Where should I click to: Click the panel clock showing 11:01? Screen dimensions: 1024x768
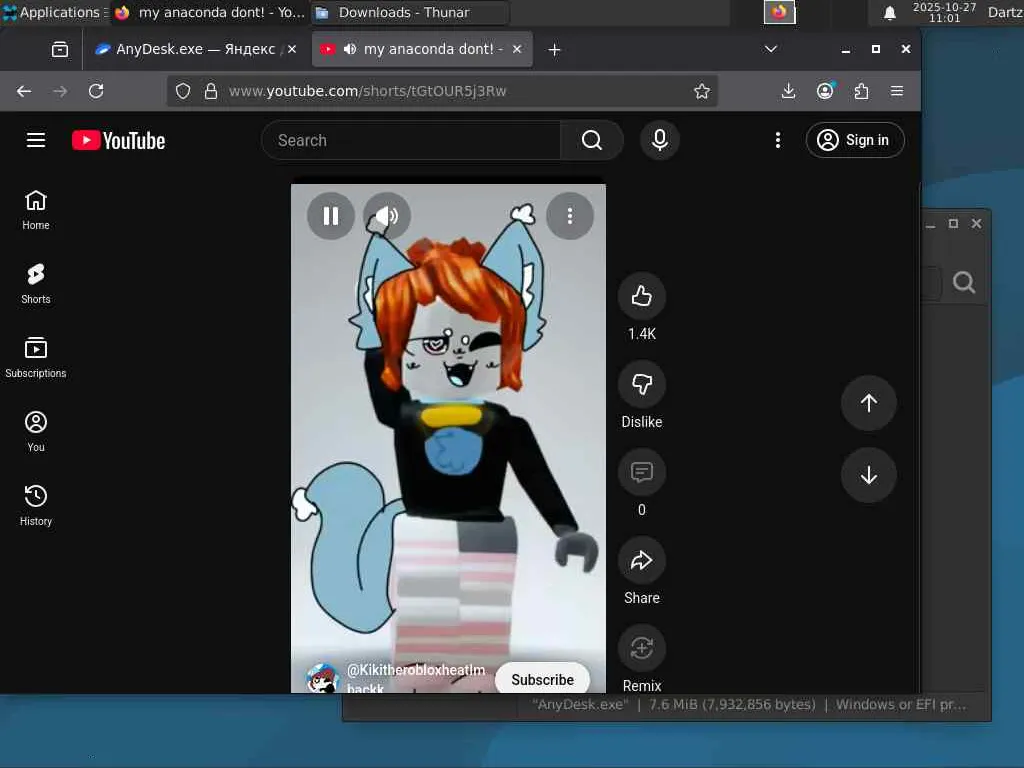click(944, 12)
